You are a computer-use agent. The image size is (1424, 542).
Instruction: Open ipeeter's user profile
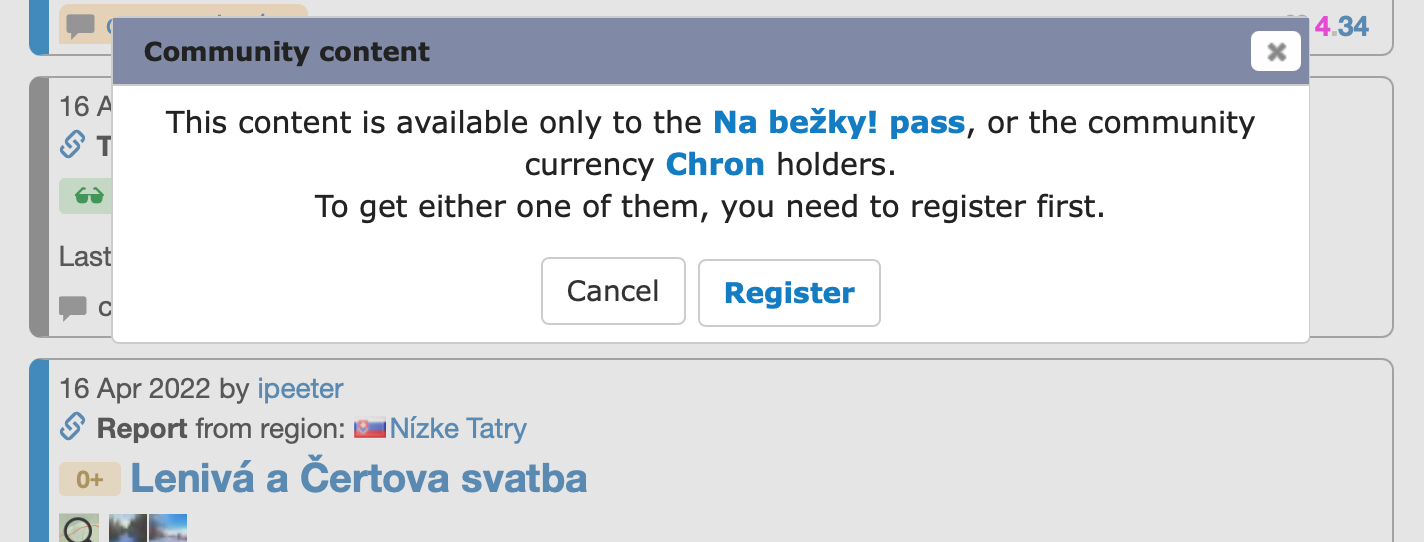click(300, 388)
